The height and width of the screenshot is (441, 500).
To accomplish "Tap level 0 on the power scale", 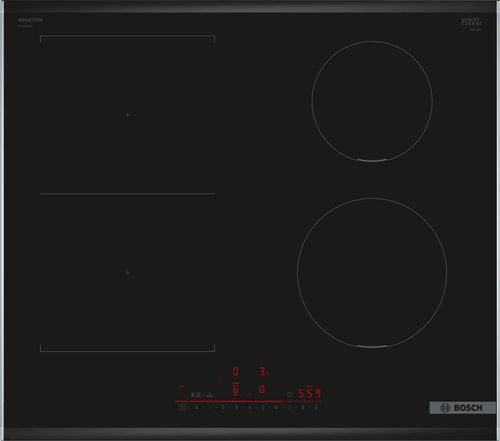I will pos(196,407).
